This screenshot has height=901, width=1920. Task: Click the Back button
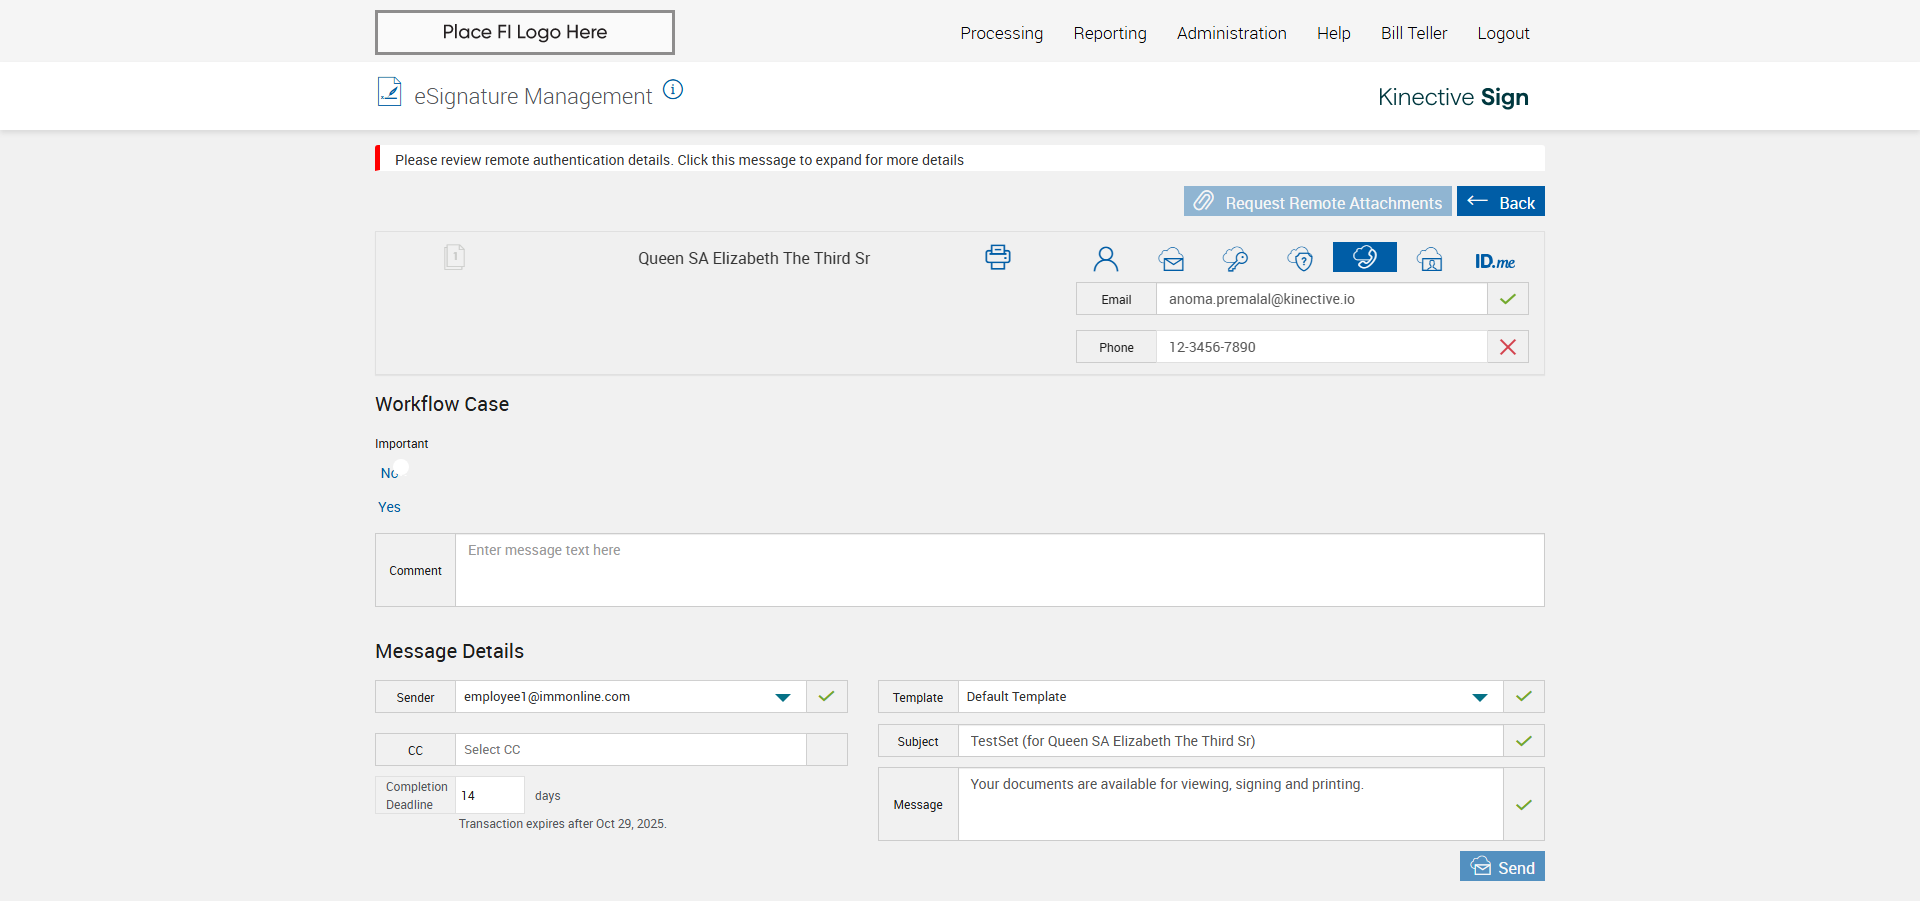coord(1500,202)
